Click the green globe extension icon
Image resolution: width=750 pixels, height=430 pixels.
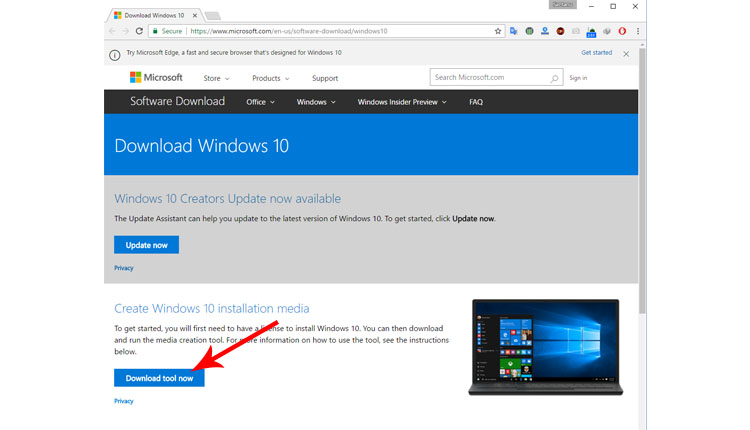pyautogui.click(x=529, y=31)
